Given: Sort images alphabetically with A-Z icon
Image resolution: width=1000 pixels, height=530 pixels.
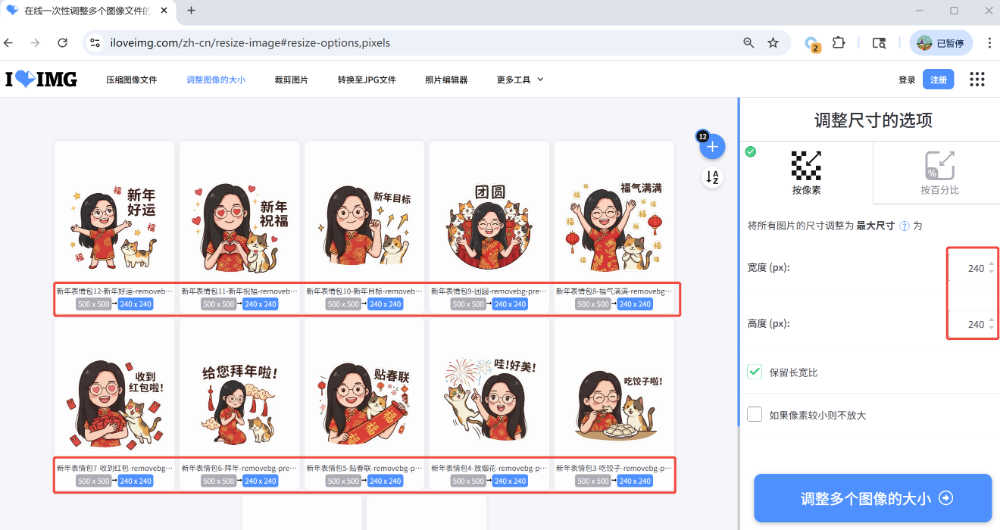Looking at the screenshot, I should pos(712,177).
